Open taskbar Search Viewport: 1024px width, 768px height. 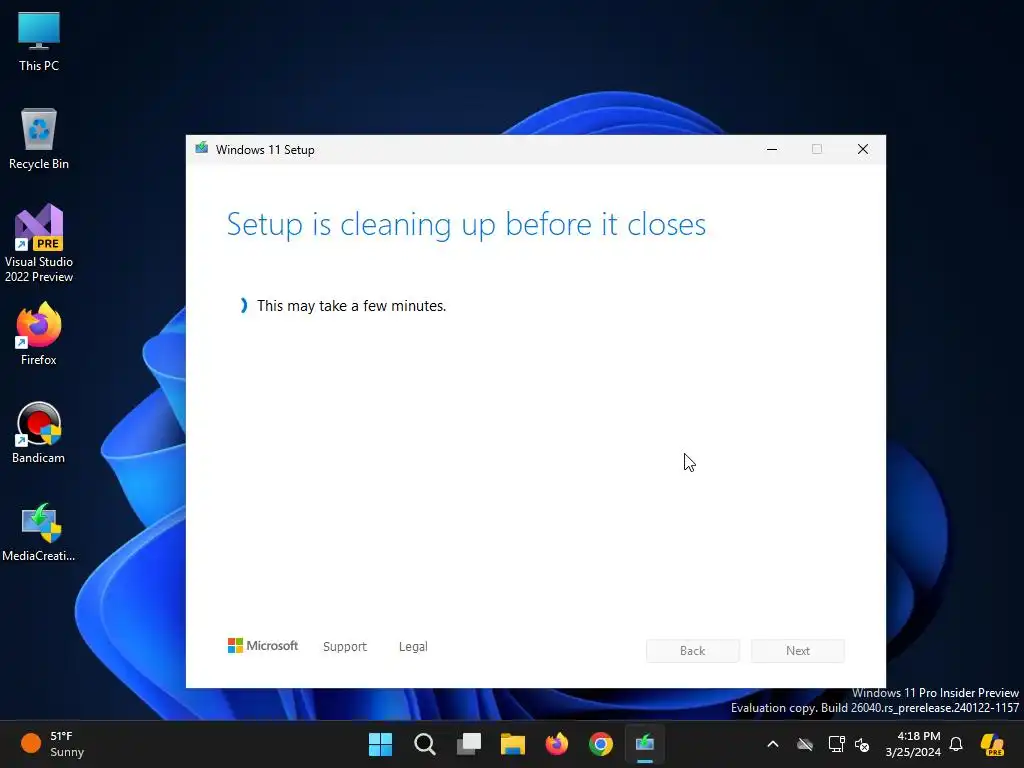[424, 744]
